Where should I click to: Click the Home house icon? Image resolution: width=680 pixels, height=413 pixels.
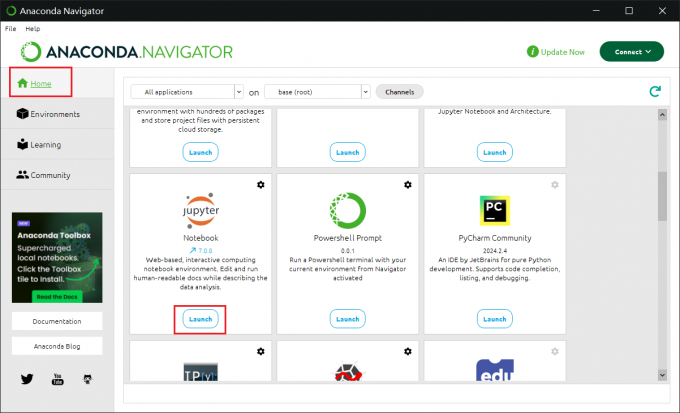coord(23,83)
